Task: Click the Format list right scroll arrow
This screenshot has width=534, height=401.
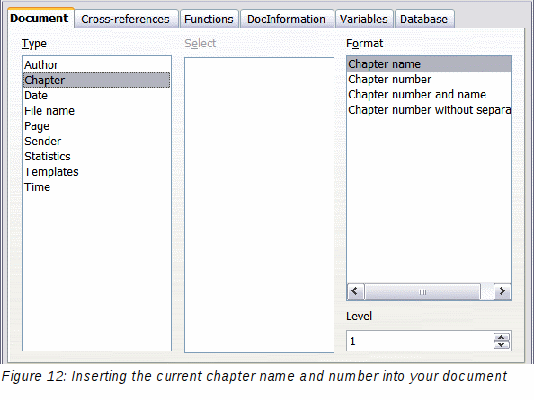Action: coord(502,291)
